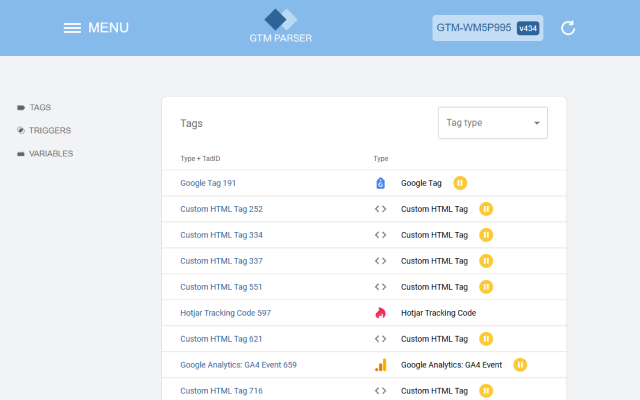The height and width of the screenshot is (400, 640).
Task: Click the Tag type dropdown arrow
Action: pyautogui.click(x=537, y=123)
